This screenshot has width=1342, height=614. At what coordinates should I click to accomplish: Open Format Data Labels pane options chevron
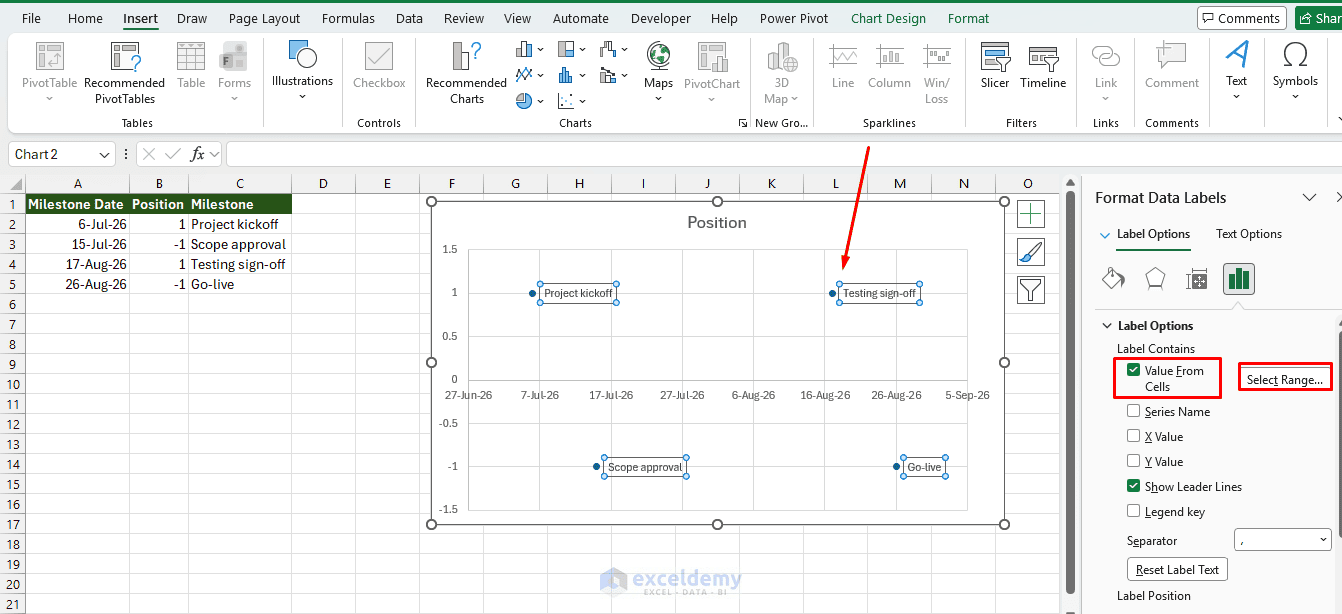tap(1309, 197)
